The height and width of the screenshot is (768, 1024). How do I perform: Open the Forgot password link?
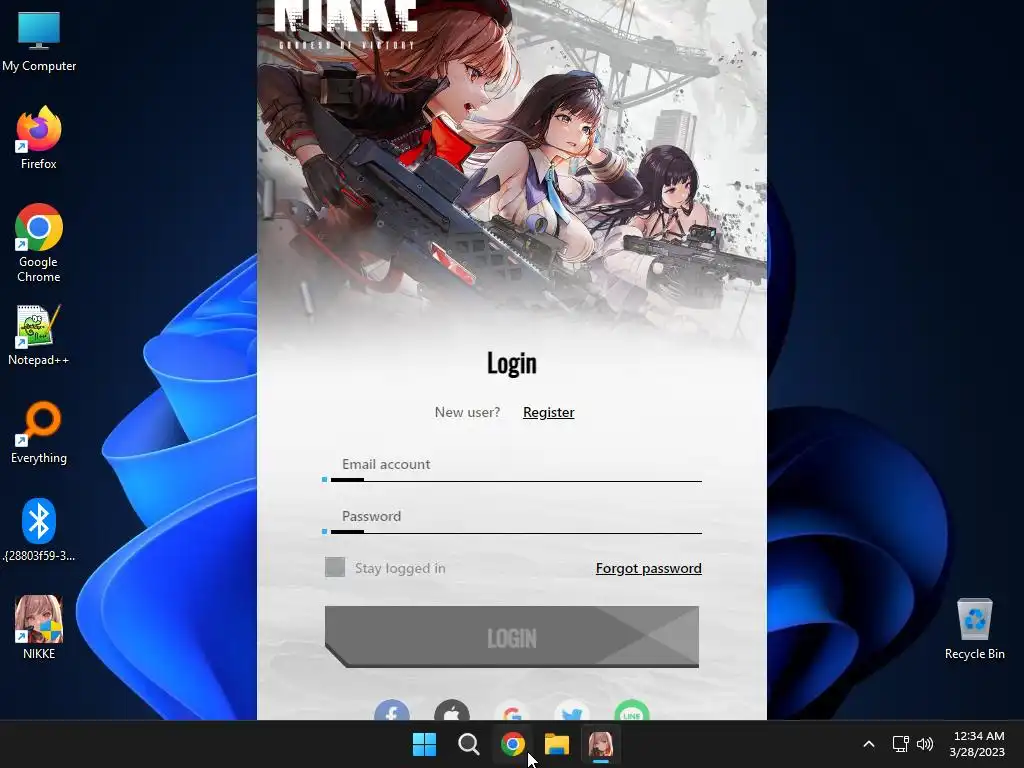(x=648, y=568)
